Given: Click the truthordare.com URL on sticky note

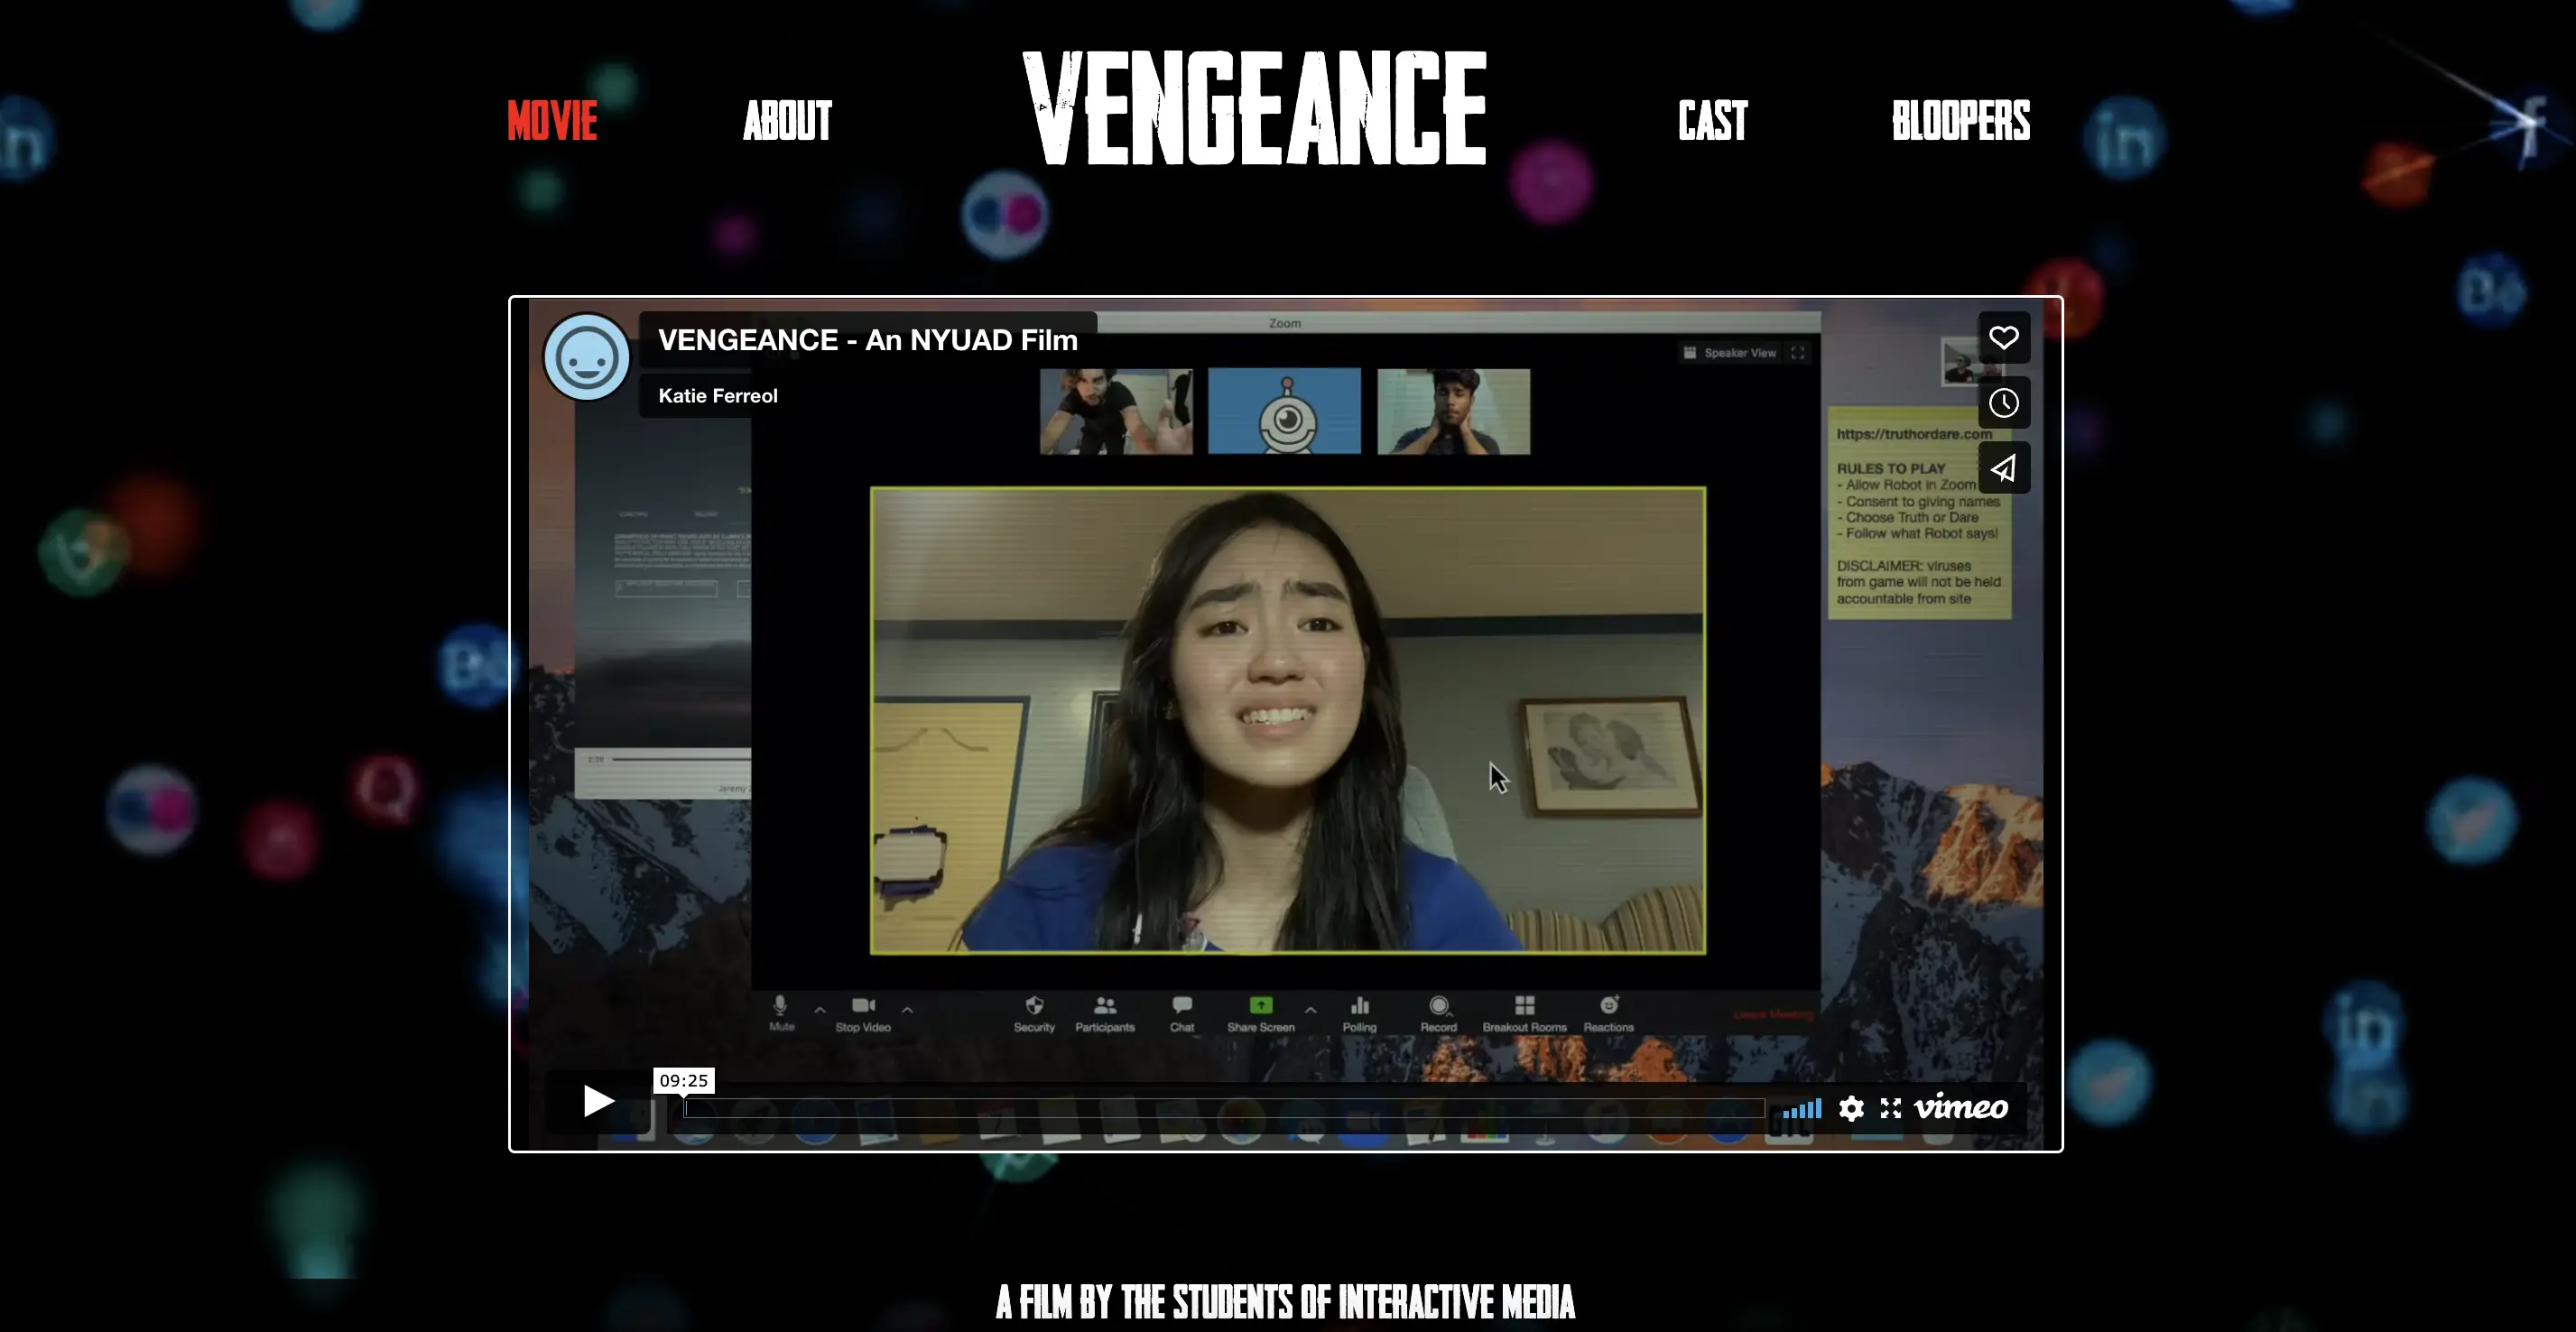Looking at the screenshot, I should pos(1914,434).
